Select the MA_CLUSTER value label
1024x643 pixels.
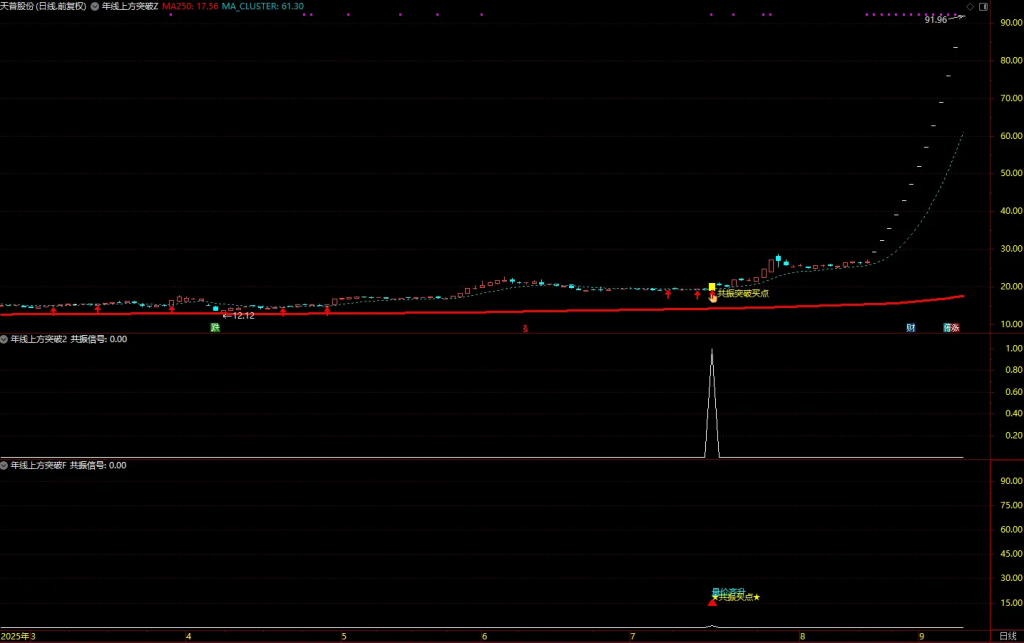(x=262, y=6)
